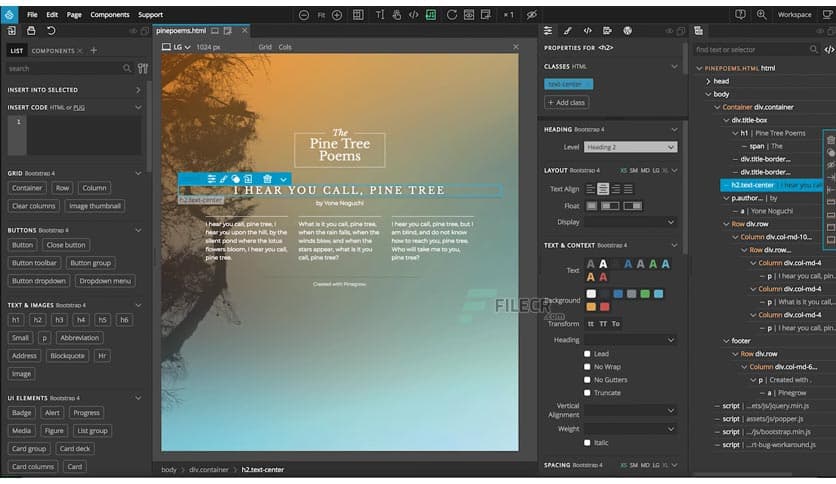Open the Page menu
The height and width of the screenshot is (484, 836).
[x=74, y=15]
